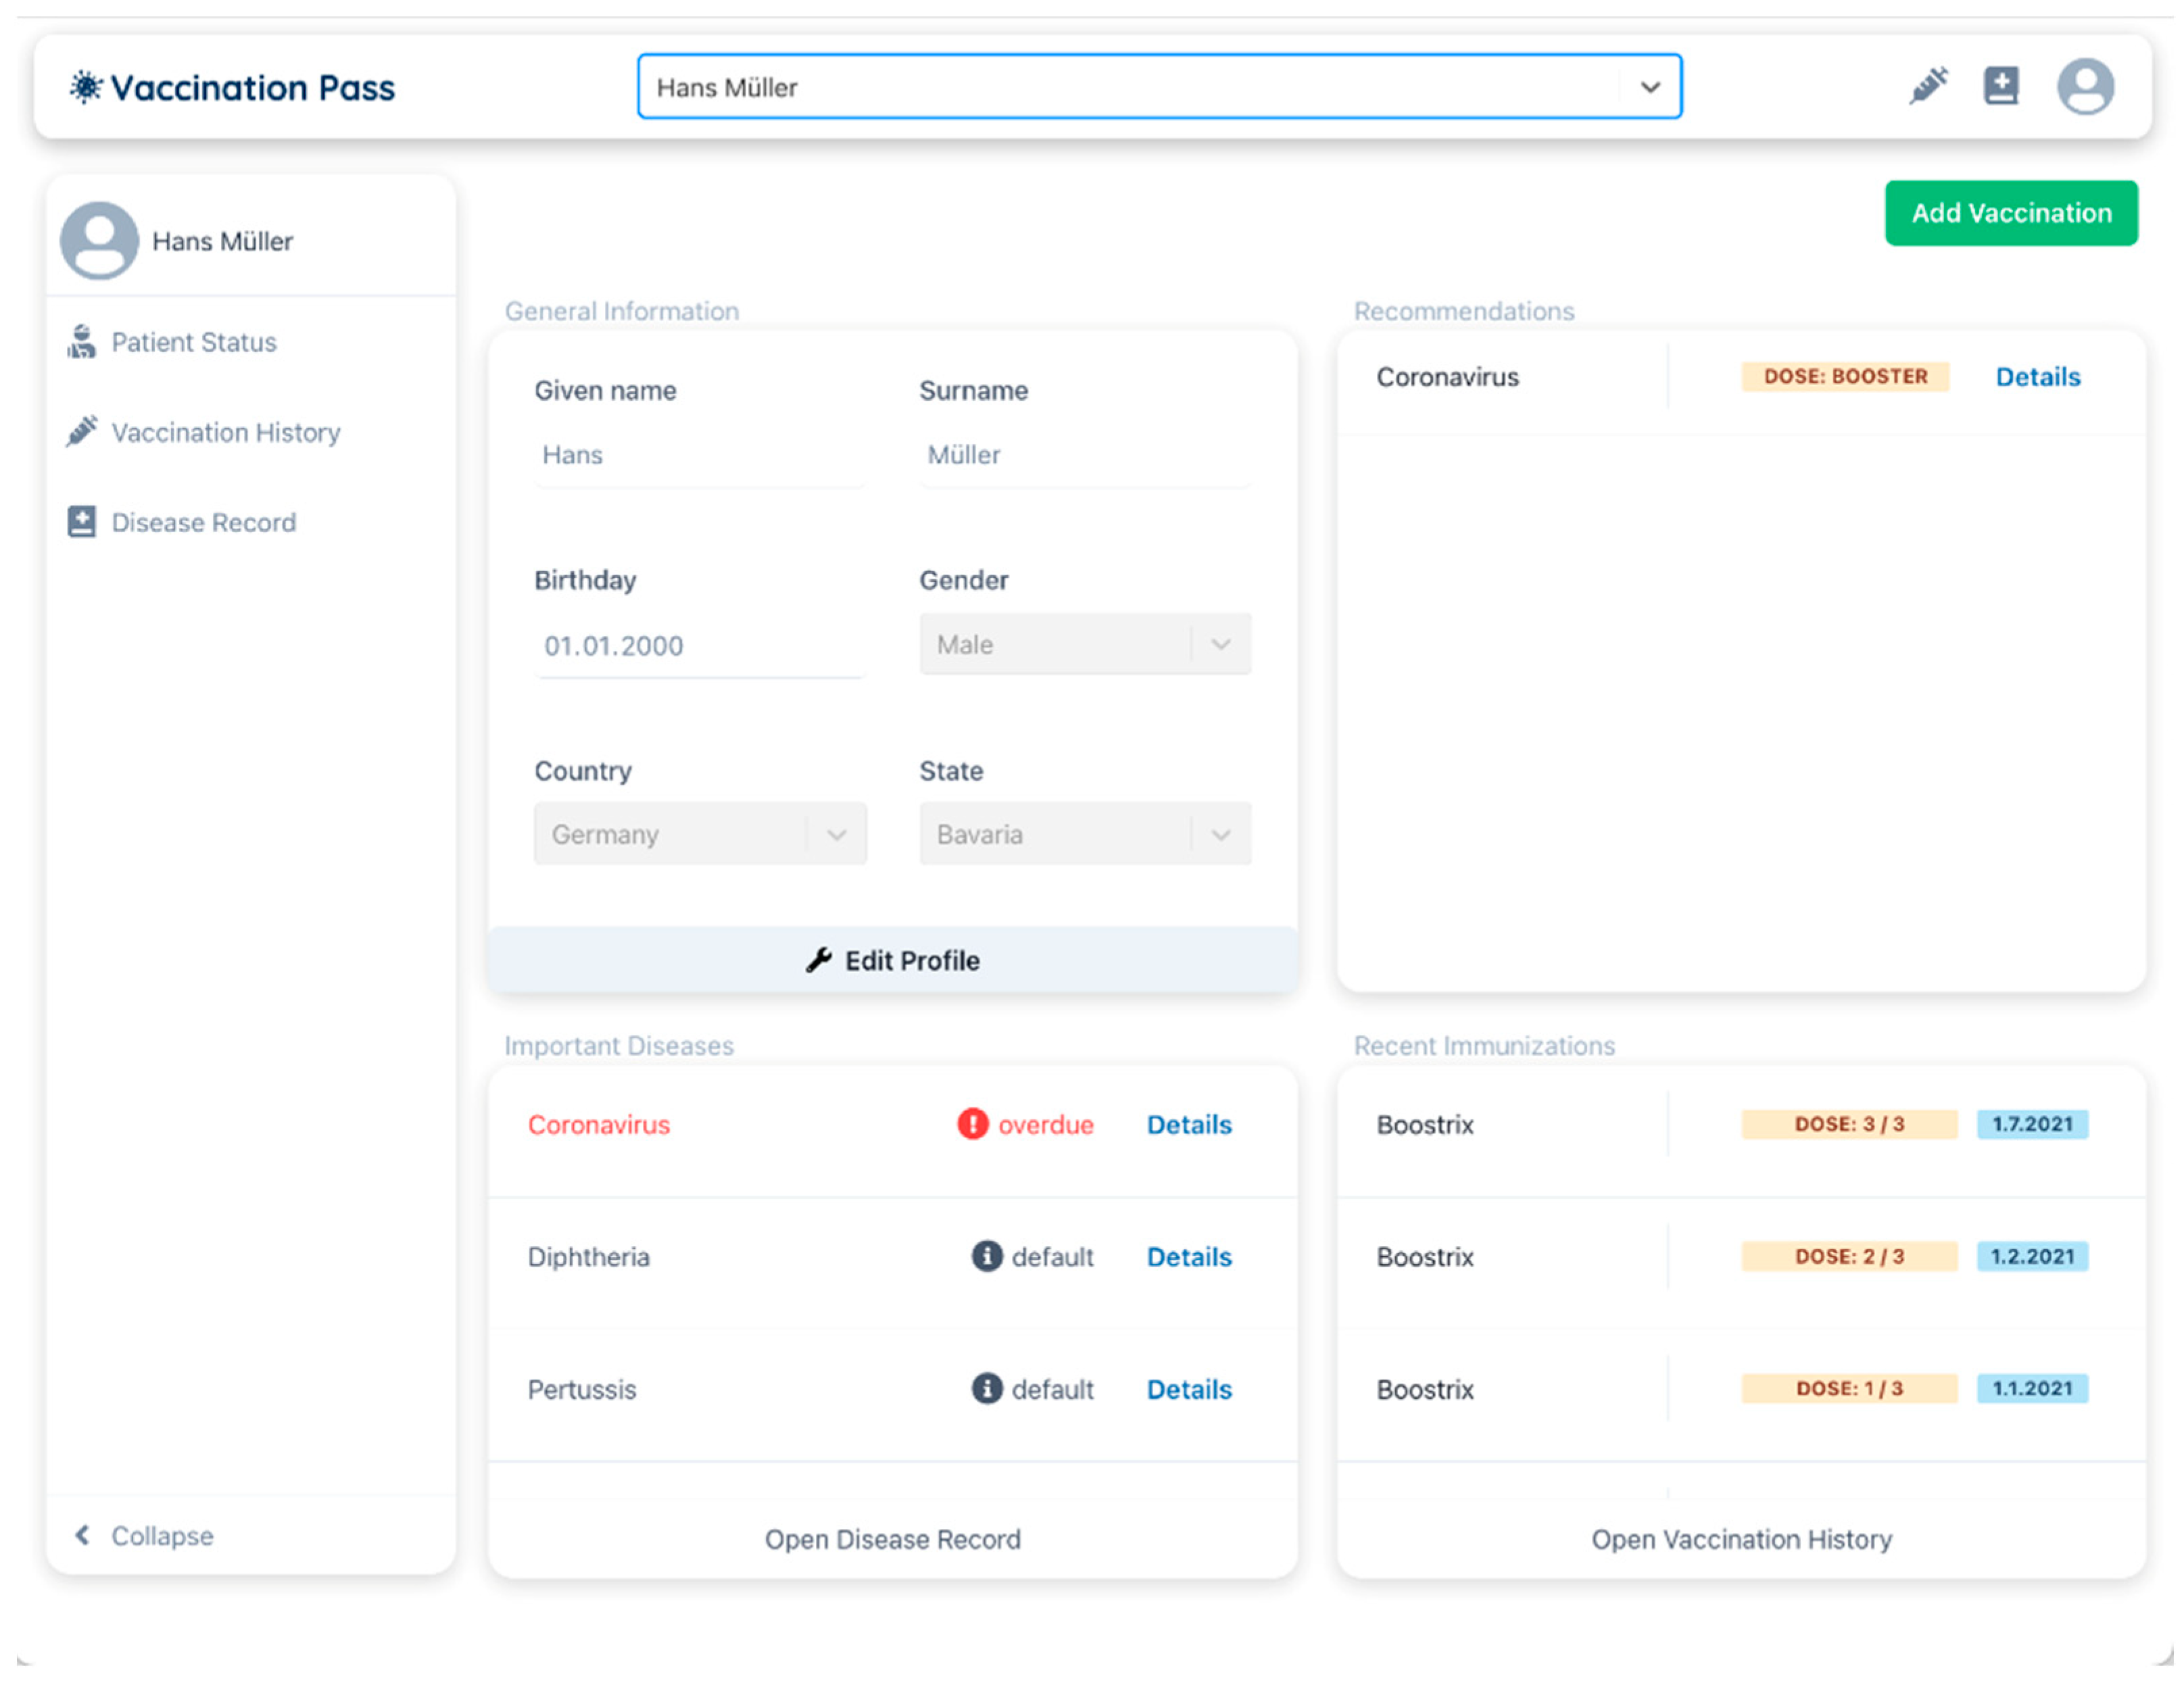Click the virus logo next to Vaccination Pass
This screenshot has height=1687, width=2184.
(x=86, y=87)
